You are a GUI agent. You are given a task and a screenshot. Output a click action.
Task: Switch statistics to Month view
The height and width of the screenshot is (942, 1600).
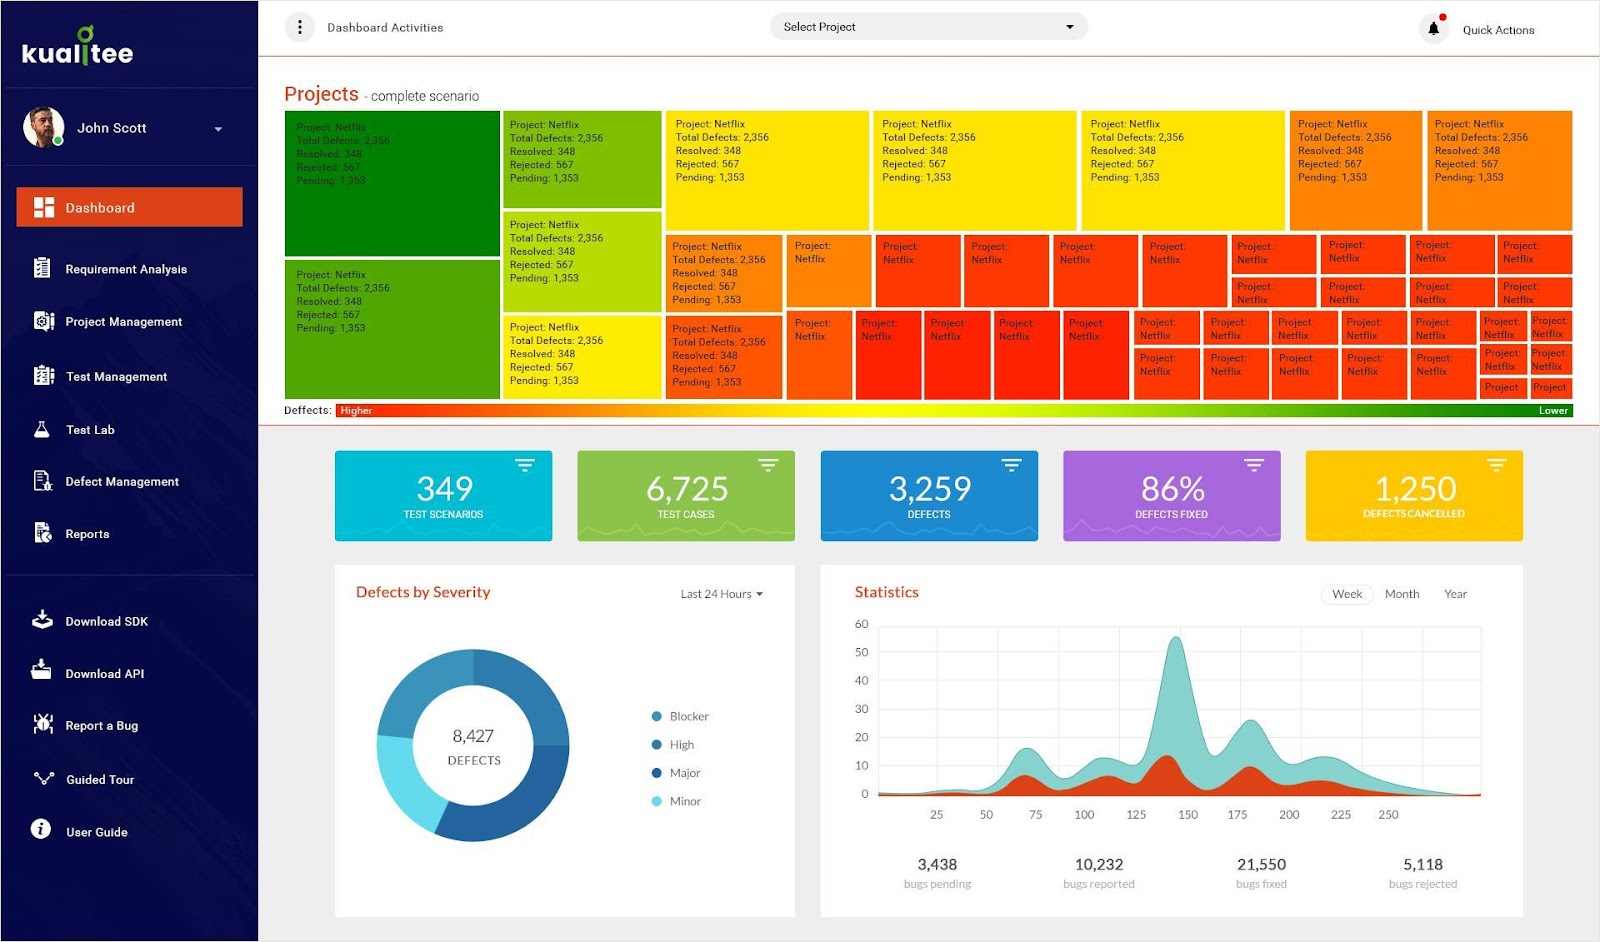(x=1402, y=594)
